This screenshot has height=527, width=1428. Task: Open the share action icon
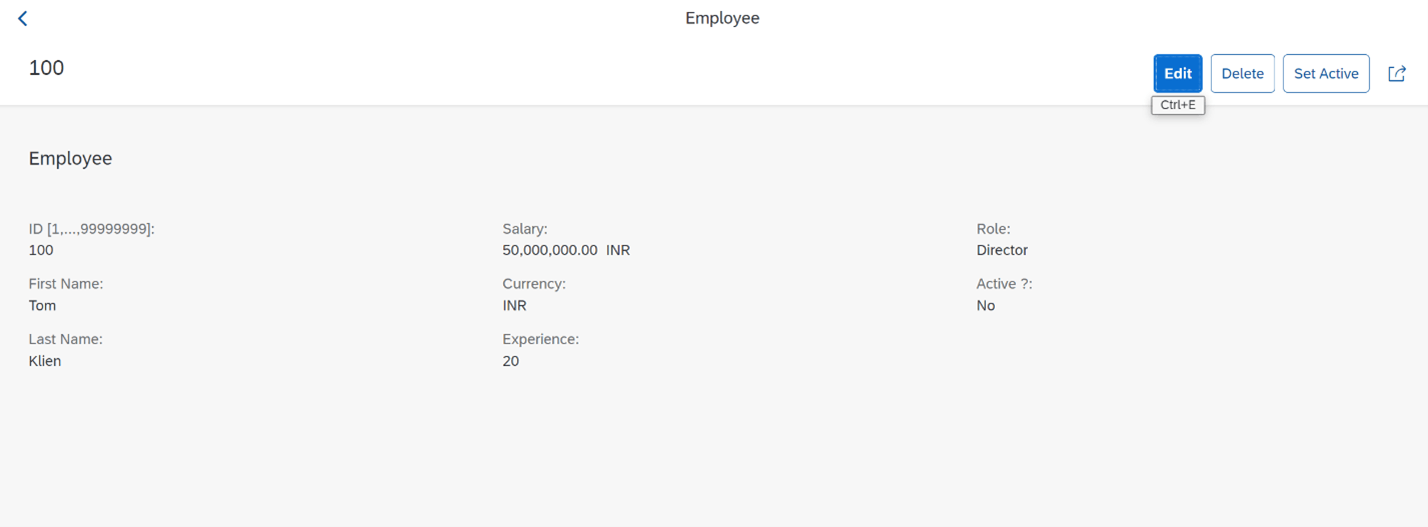point(1397,73)
